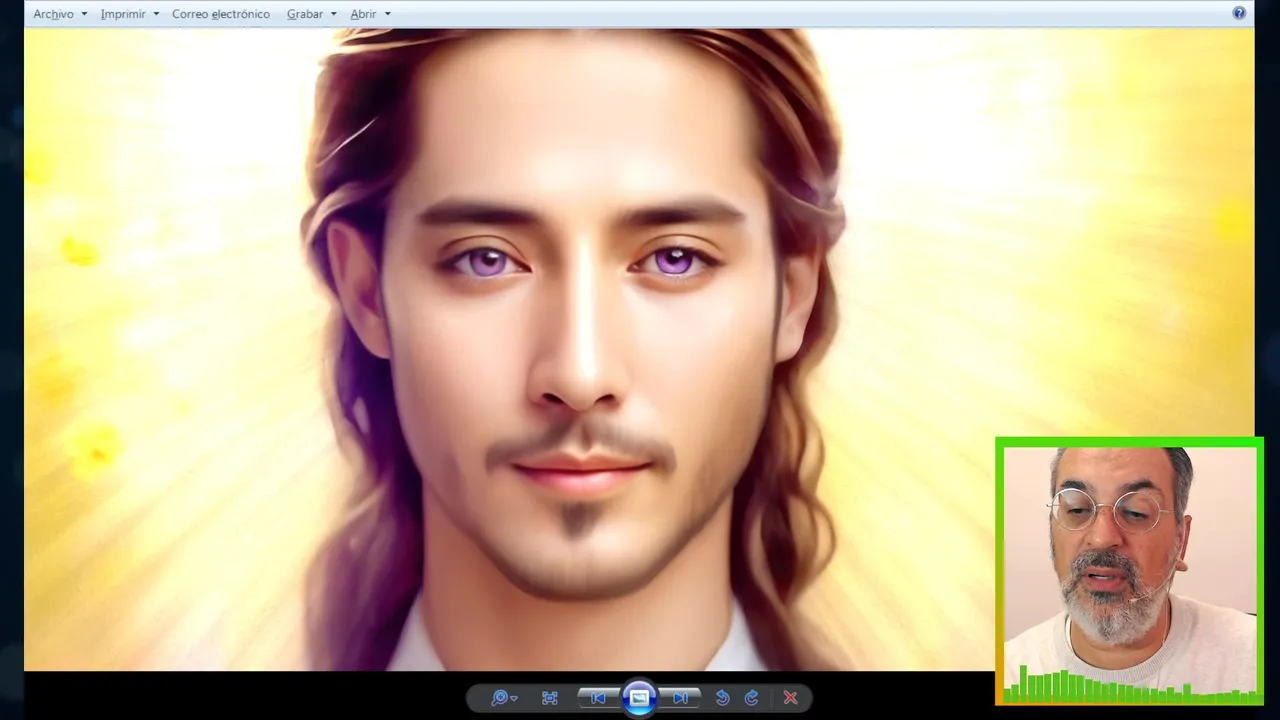Expand the Imprimir dropdown arrow
1280x720 pixels.
[x=156, y=14]
